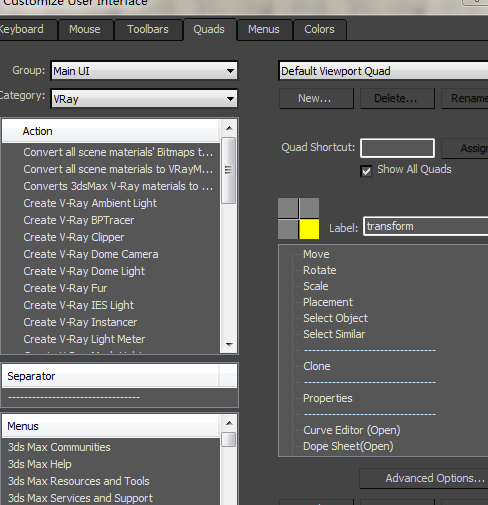Select the yellow bottom-right quad swatch
This screenshot has height=505, width=488.
[309, 229]
